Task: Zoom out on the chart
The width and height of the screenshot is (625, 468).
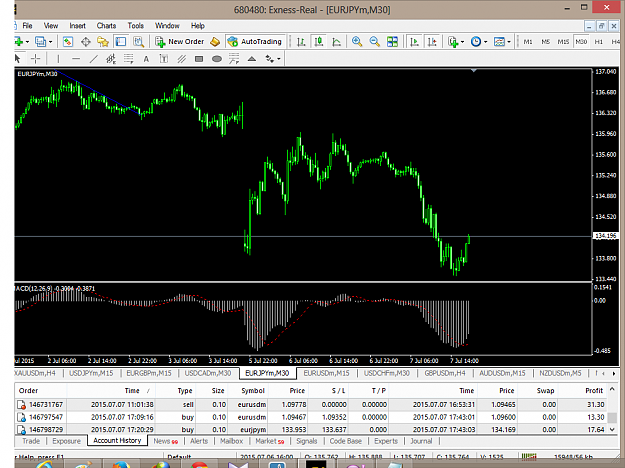Action: click(x=374, y=41)
